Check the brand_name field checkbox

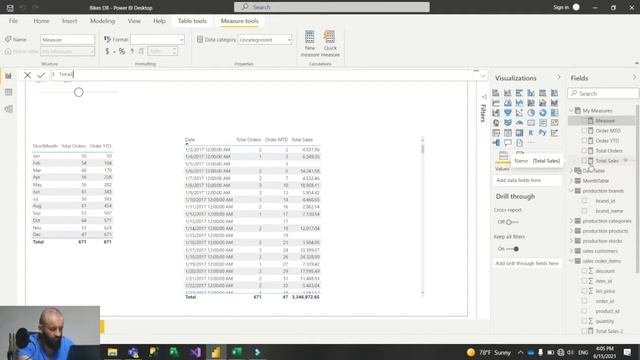pyautogui.click(x=584, y=211)
